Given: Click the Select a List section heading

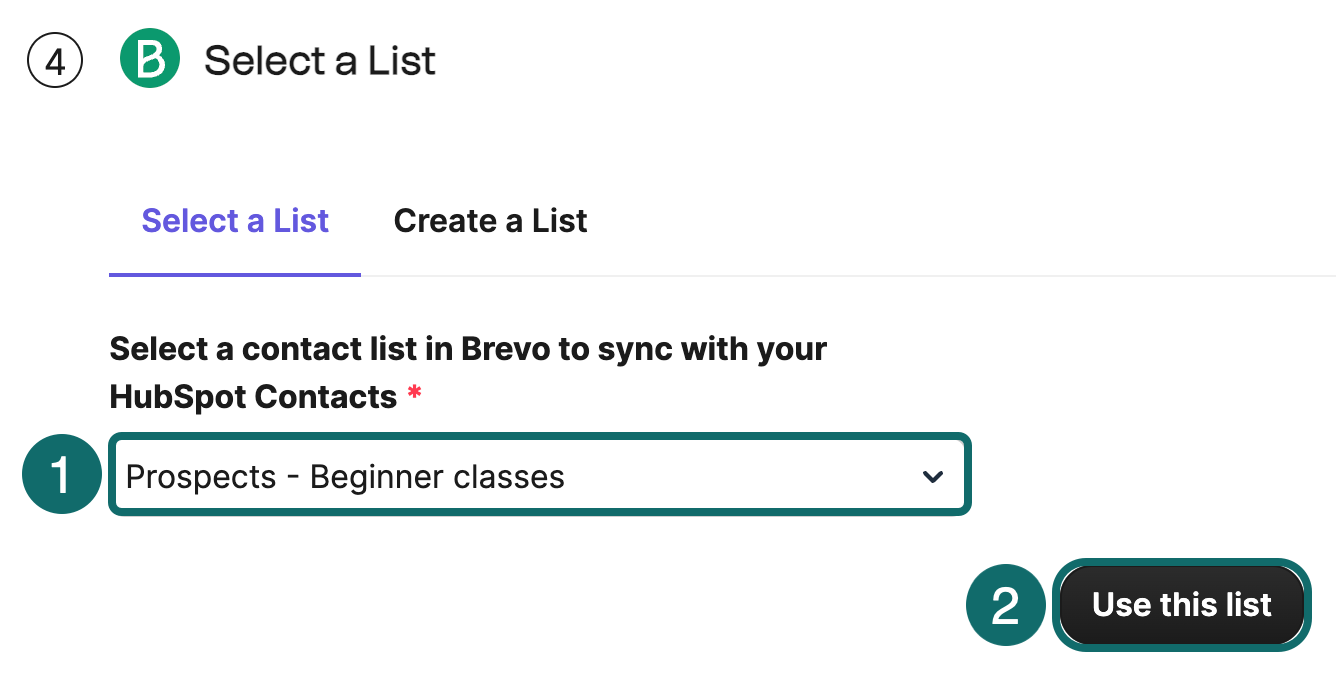Looking at the screenshot, I should pos(320,61).
